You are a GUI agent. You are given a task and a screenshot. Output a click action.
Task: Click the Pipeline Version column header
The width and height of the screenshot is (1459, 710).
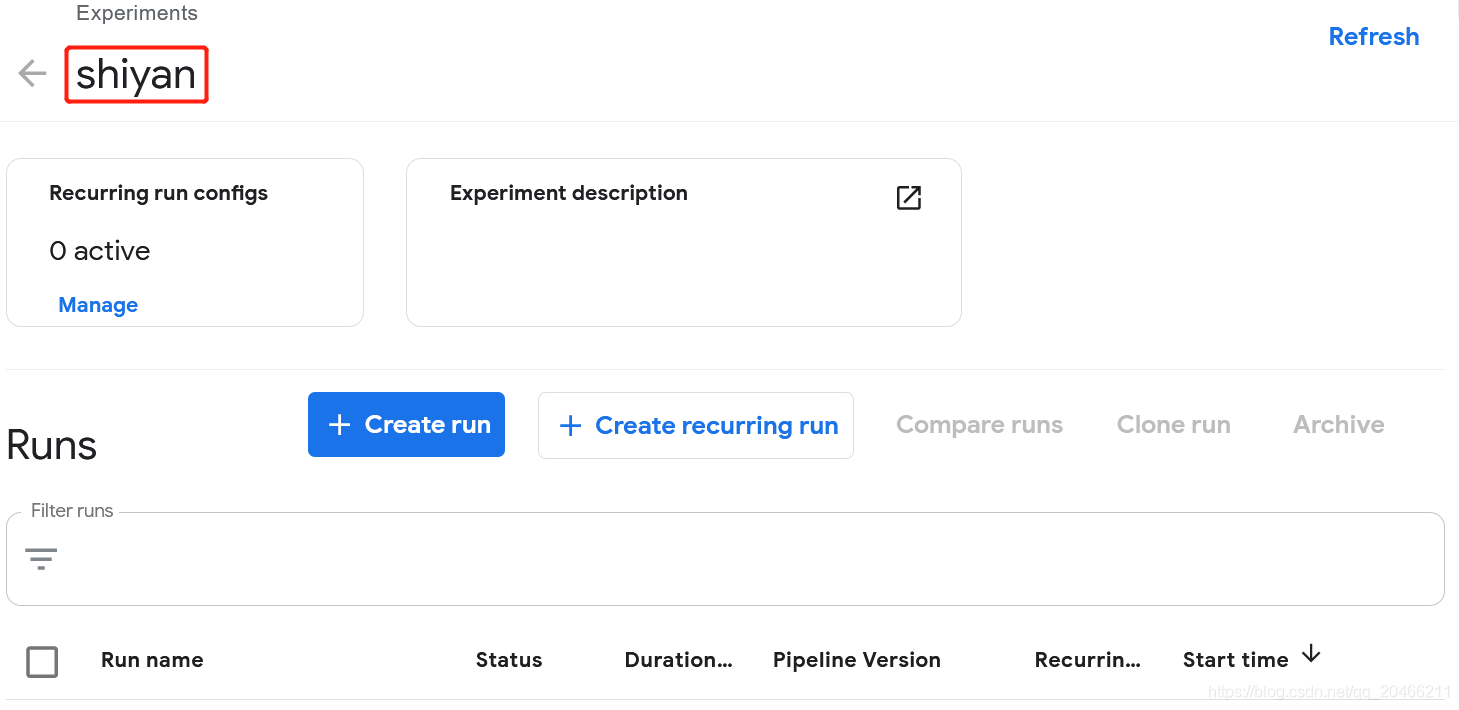tap(857, 660)
